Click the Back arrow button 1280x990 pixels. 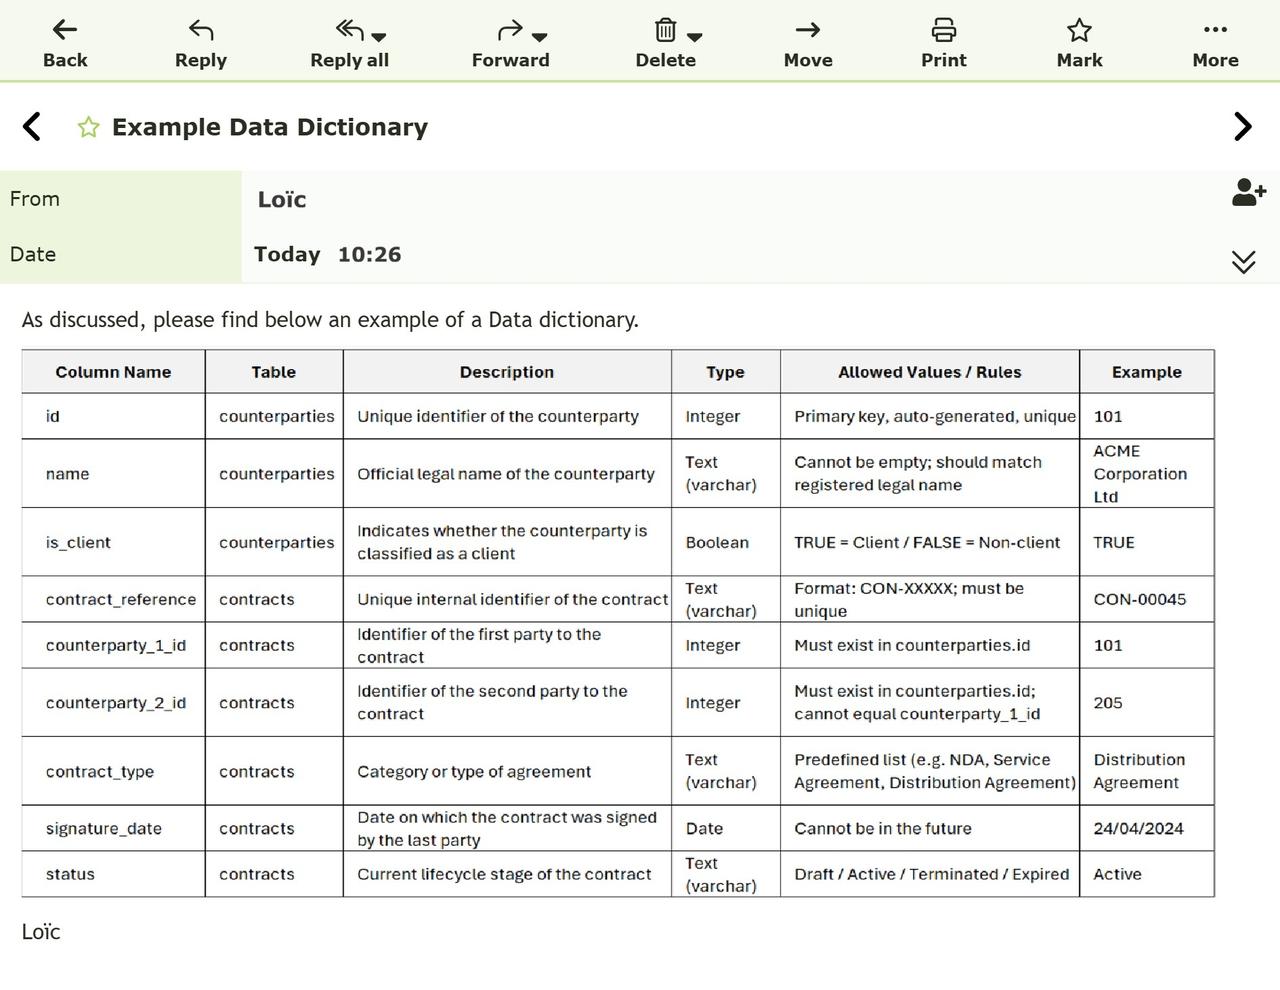(x=65, y=44)
